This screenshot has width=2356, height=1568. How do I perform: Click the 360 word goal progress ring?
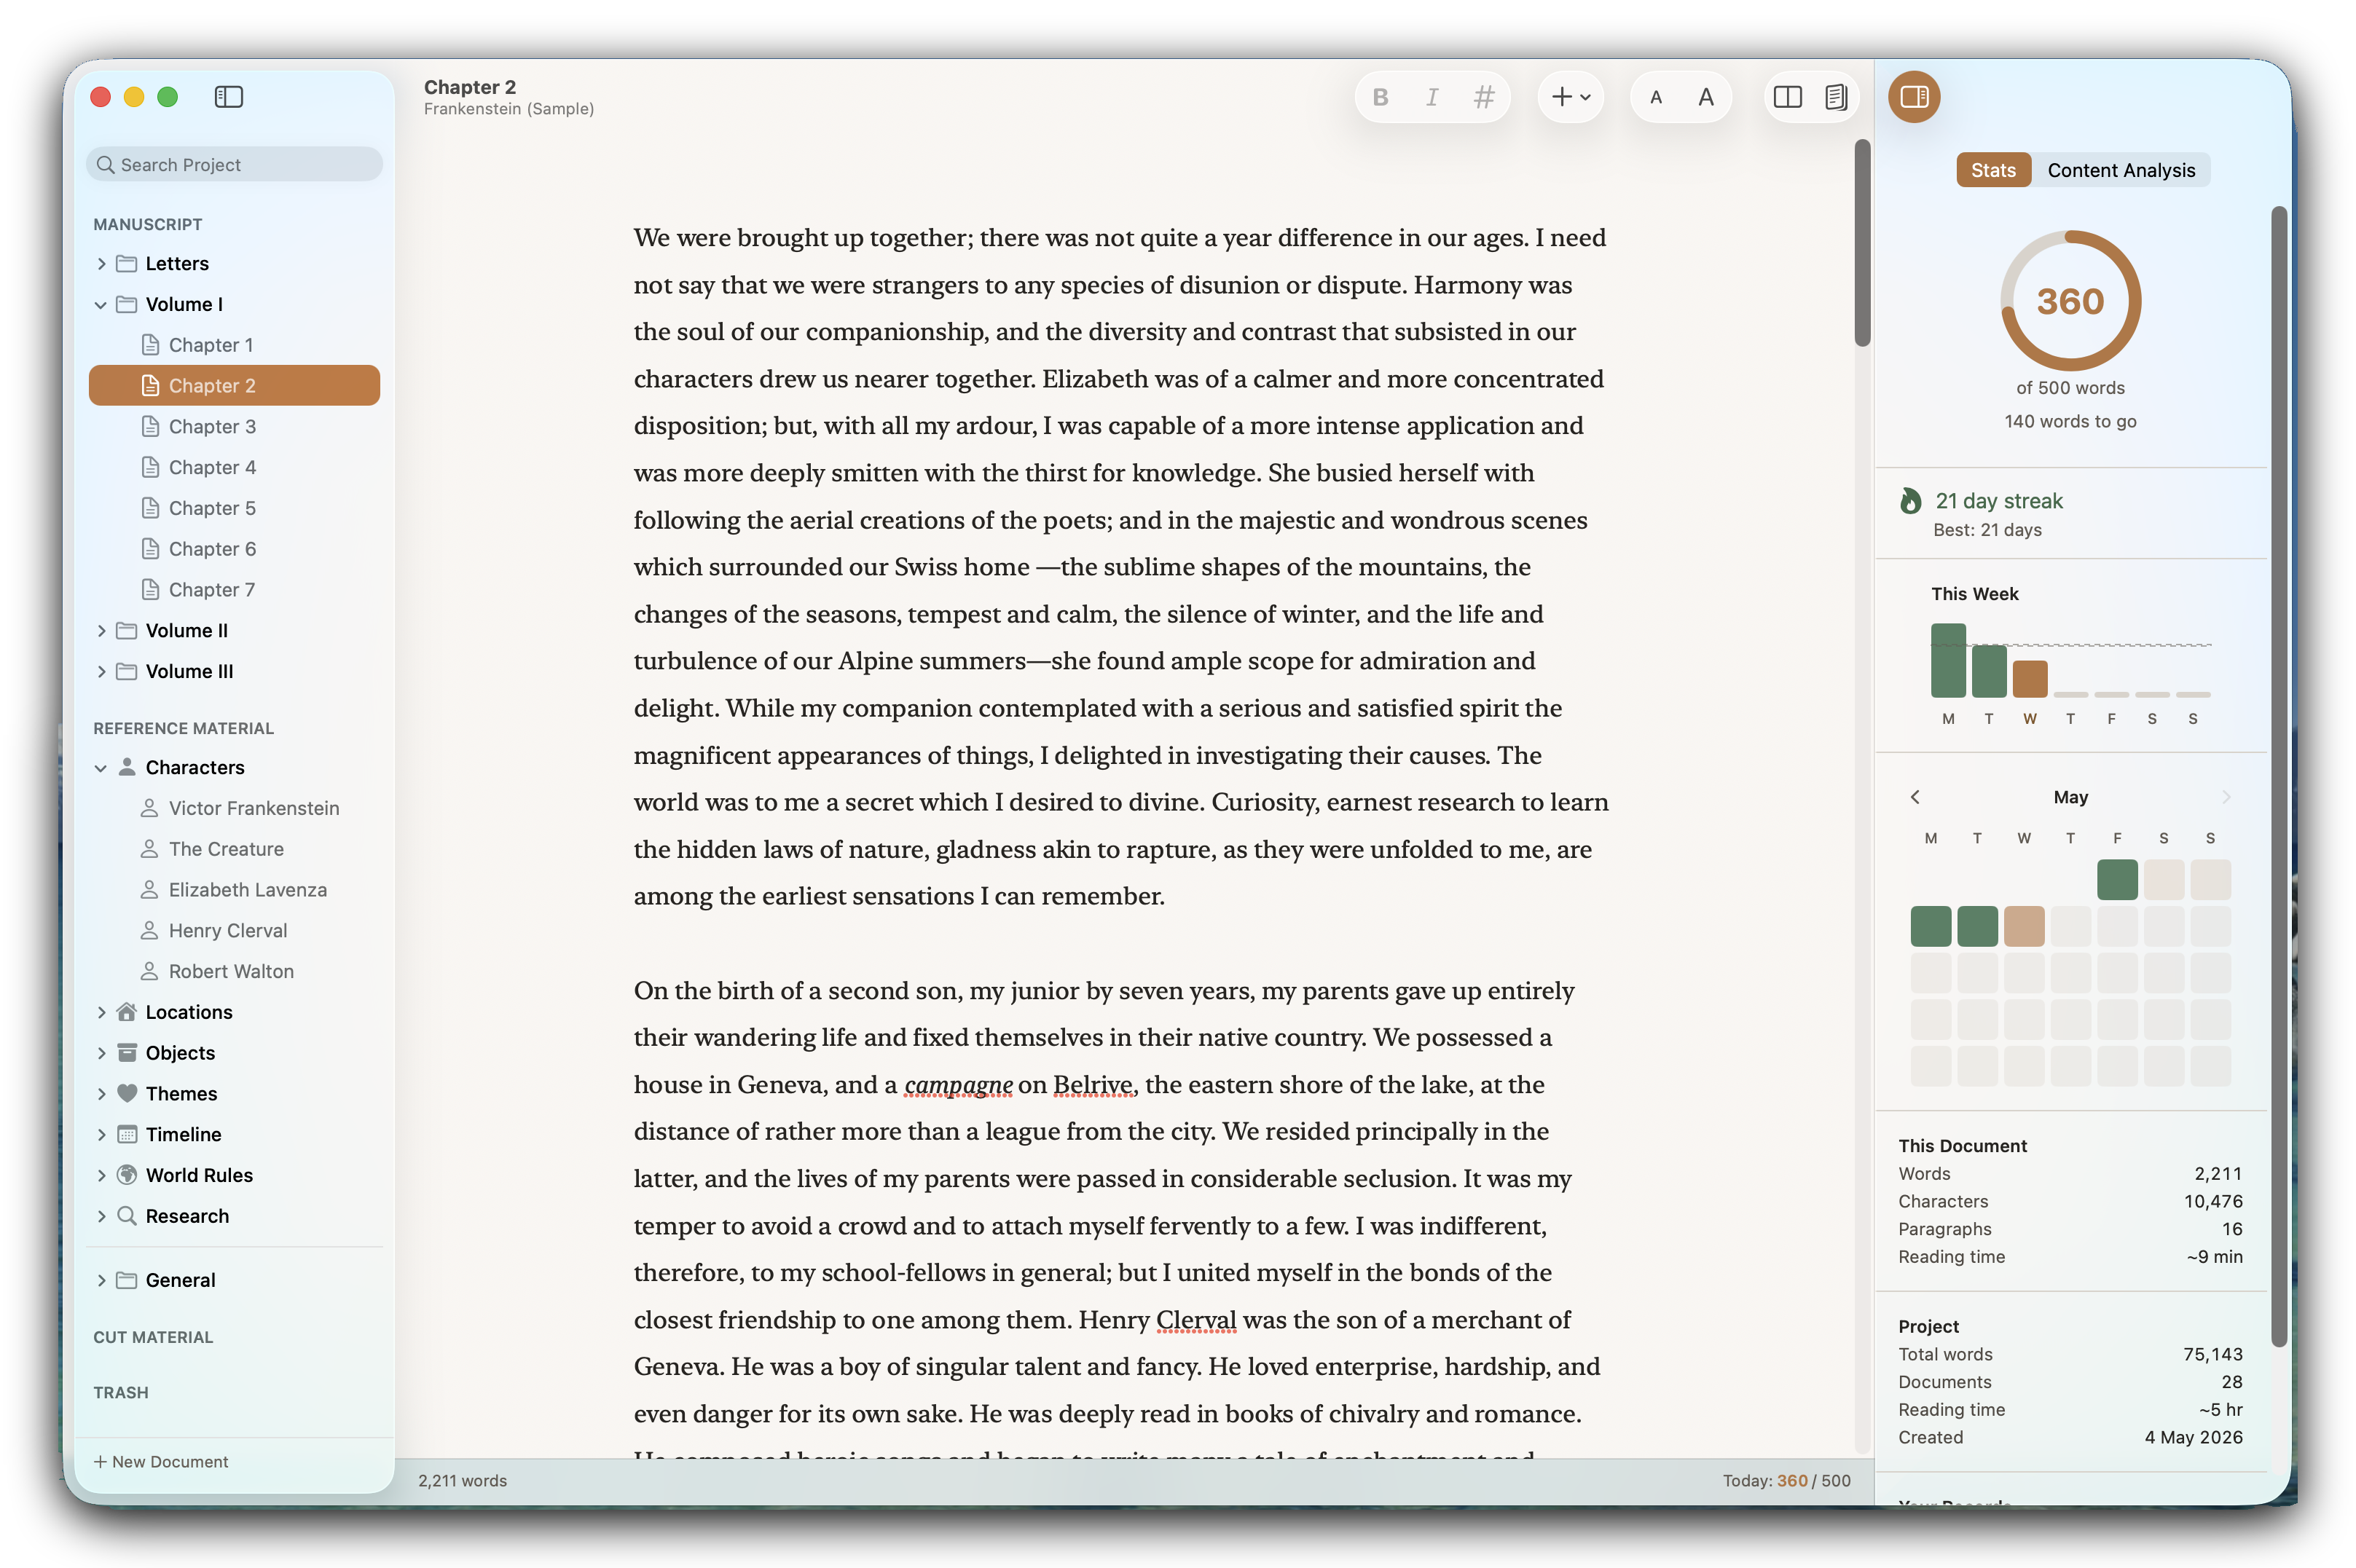[2070, 301]
